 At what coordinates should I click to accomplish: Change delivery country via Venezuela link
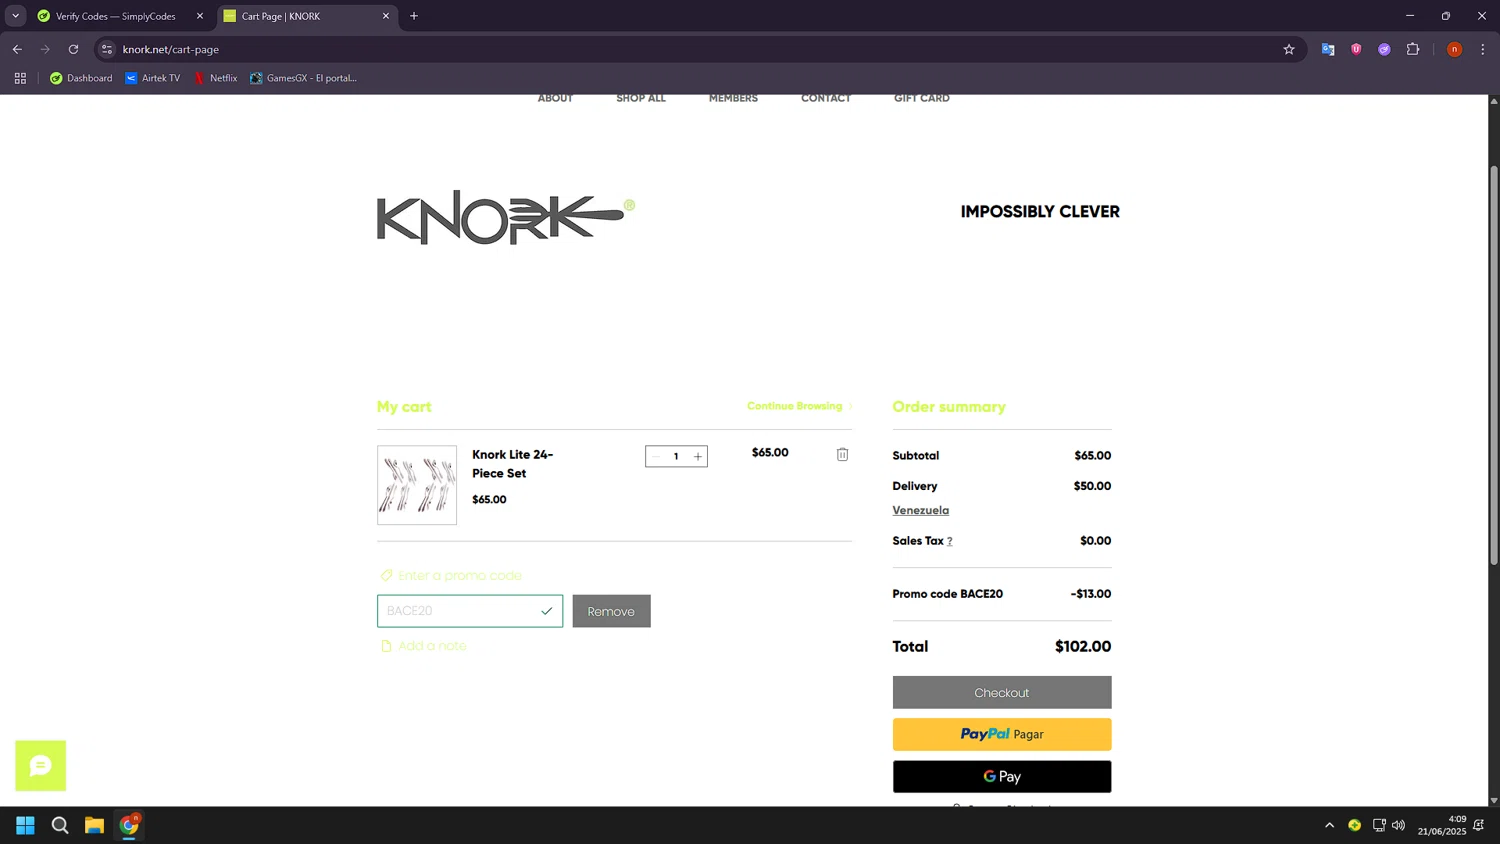point(921,510)
